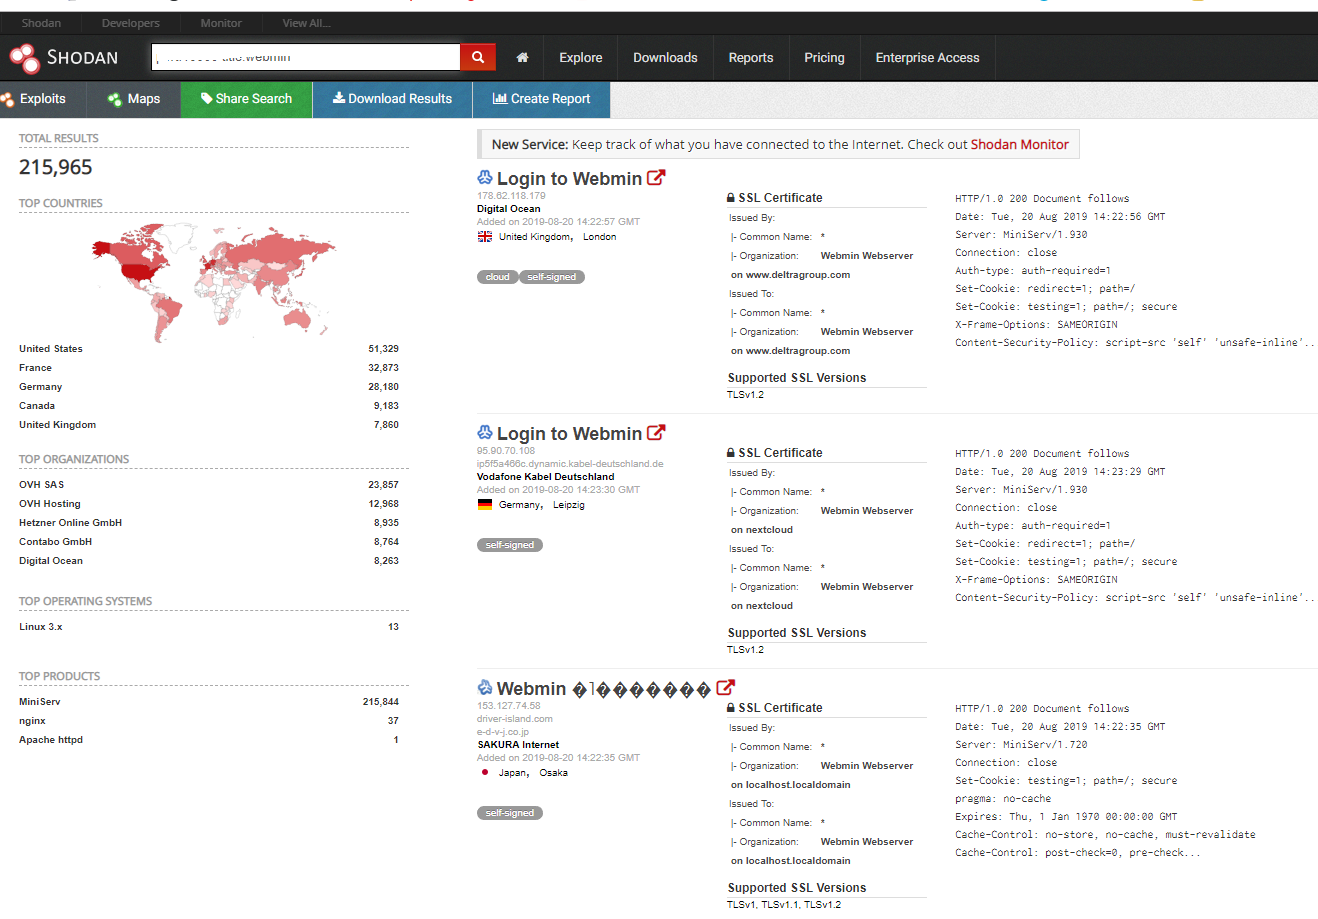Image resolution: width=1318 pixels, height=919 pixels.
Task: Open the Maps button
Action: tap(134, 99)
